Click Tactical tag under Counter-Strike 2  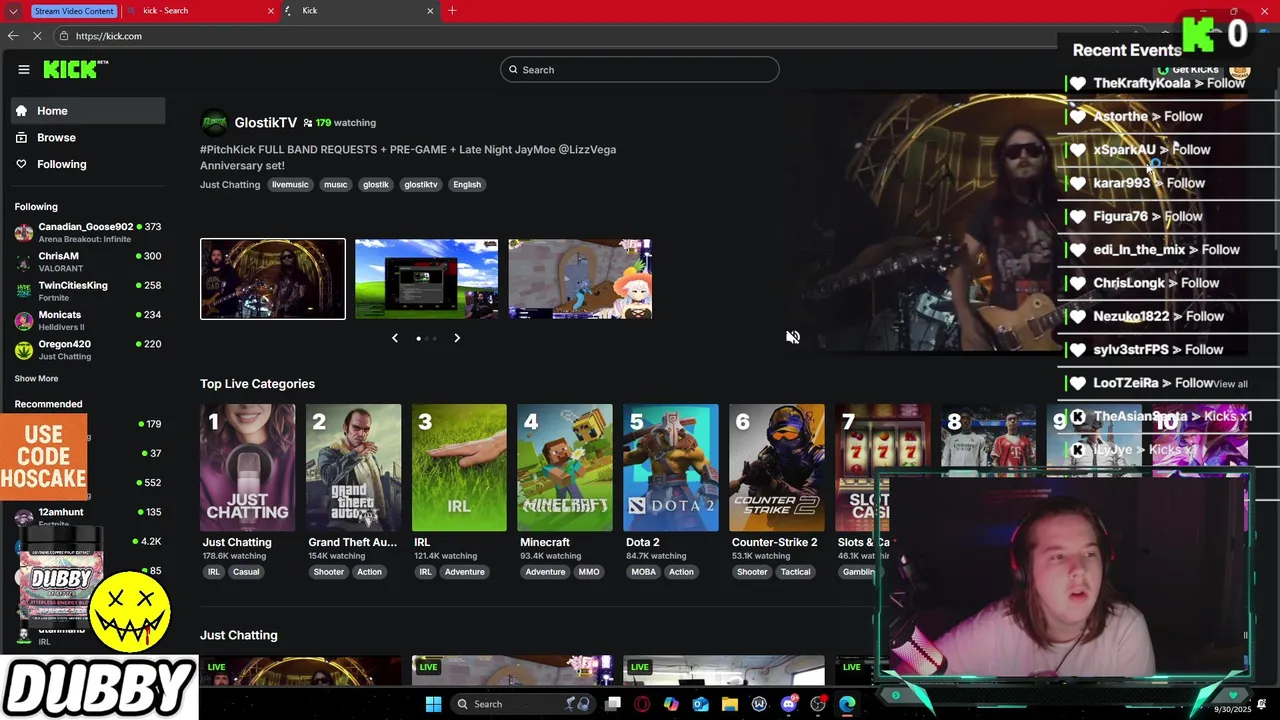tap(796, 572)
